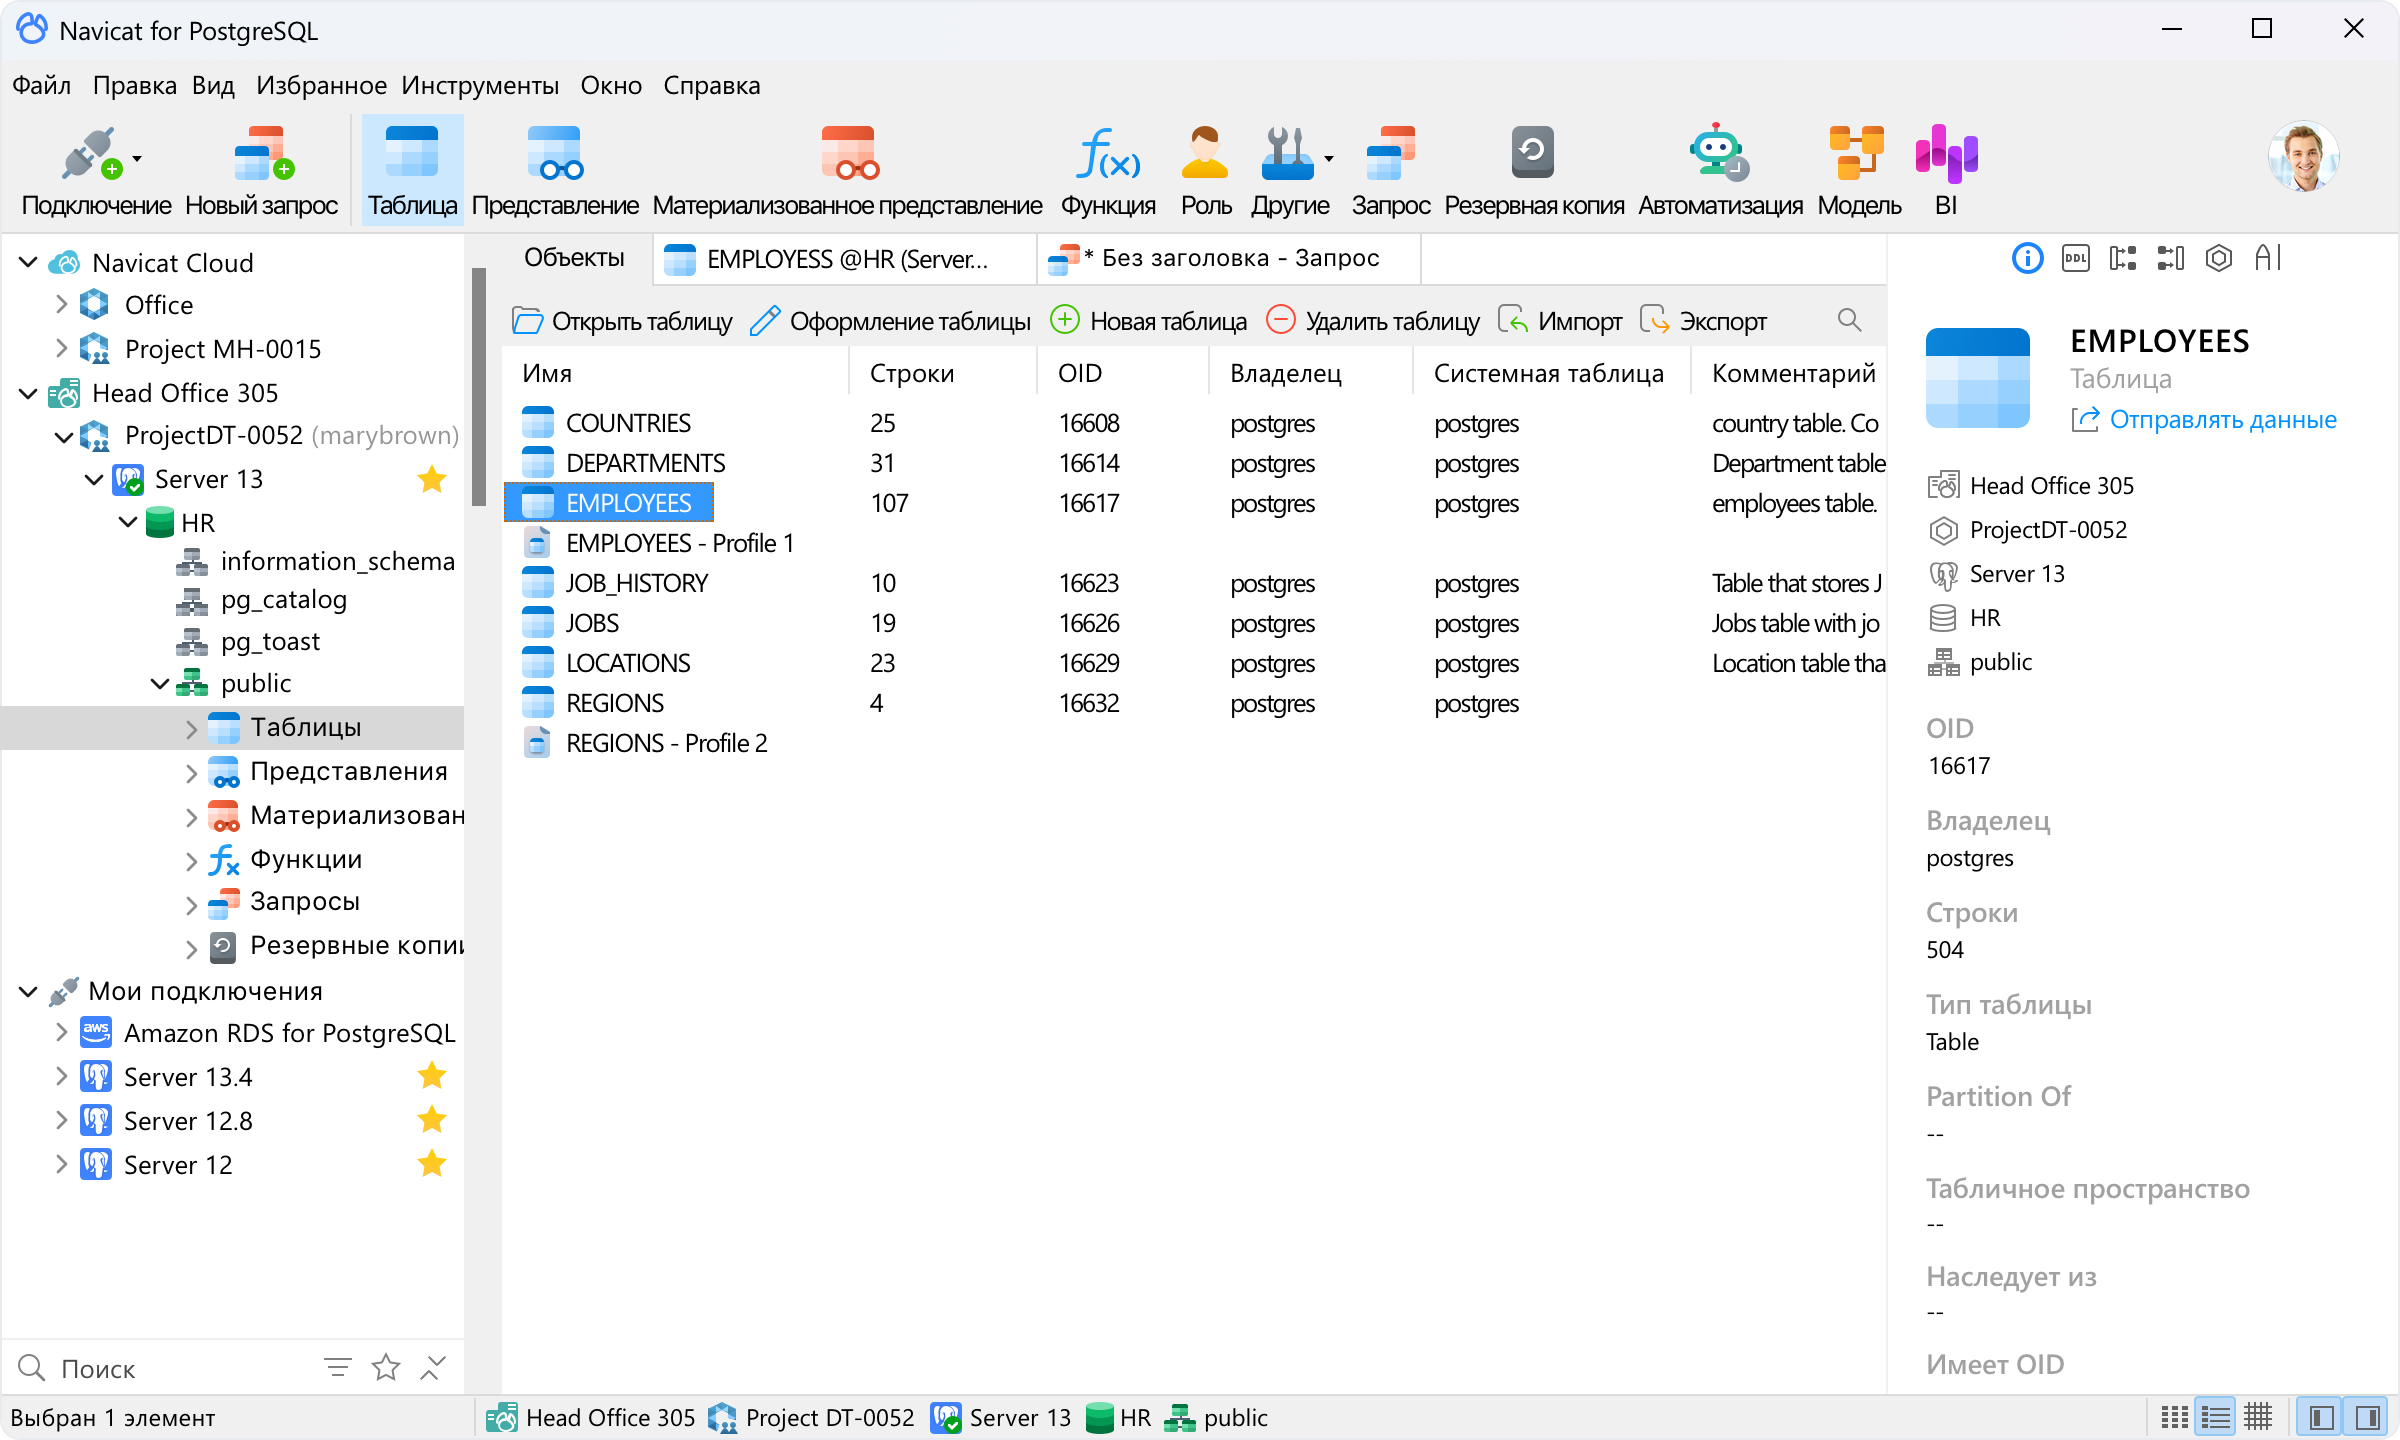Open the BI toolbar icon
The width and height of the screenshot is (2400, 1440).
[x=1946, y=170]
